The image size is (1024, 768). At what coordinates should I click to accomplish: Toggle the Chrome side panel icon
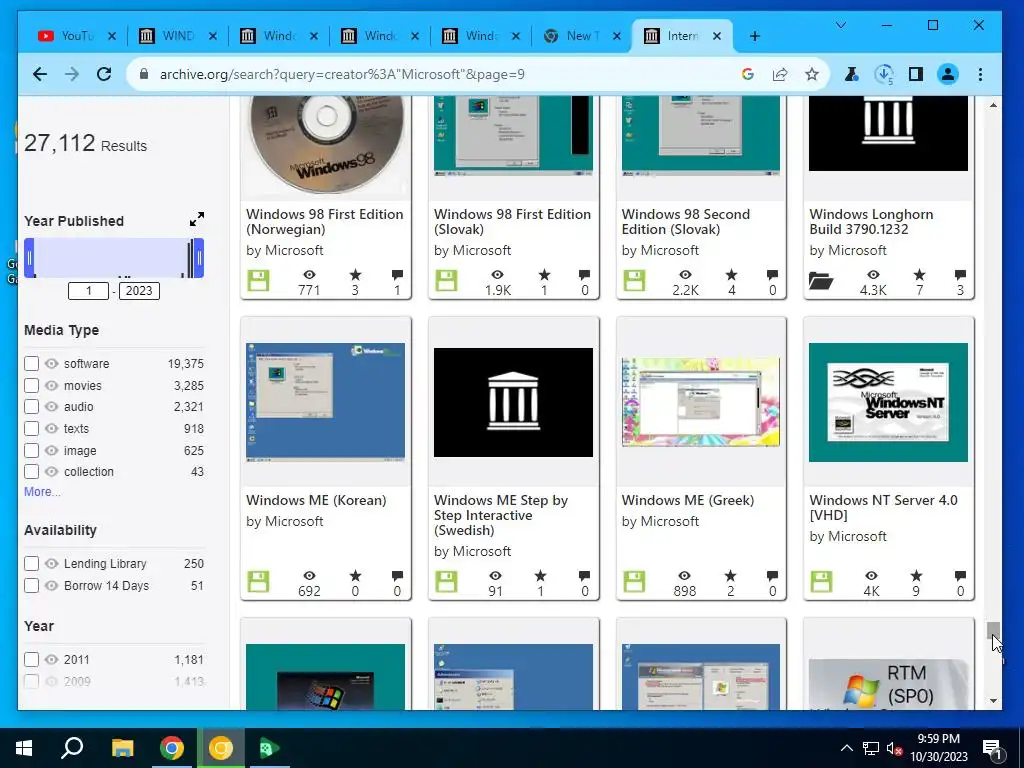pos(916,74)
